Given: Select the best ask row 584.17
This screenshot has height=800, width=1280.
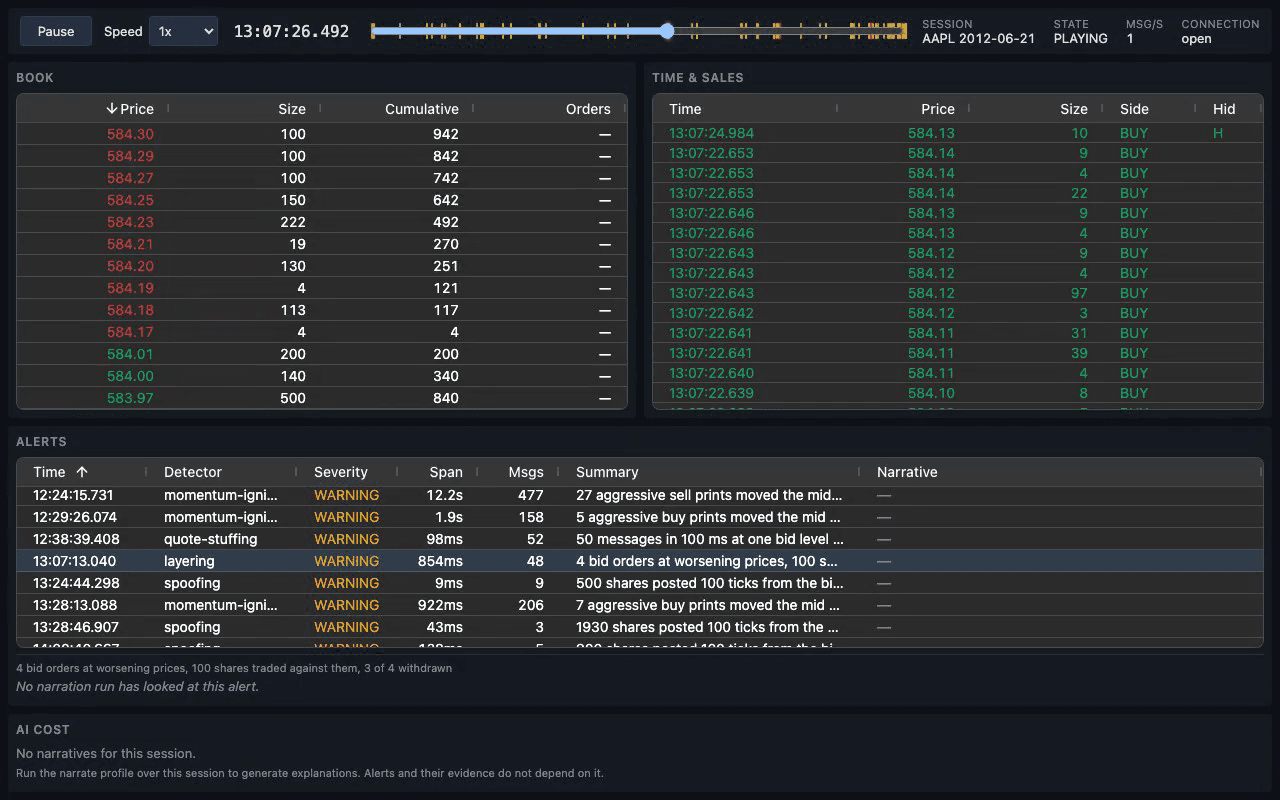Looking at the screenshot, I should tap(322, 332).
